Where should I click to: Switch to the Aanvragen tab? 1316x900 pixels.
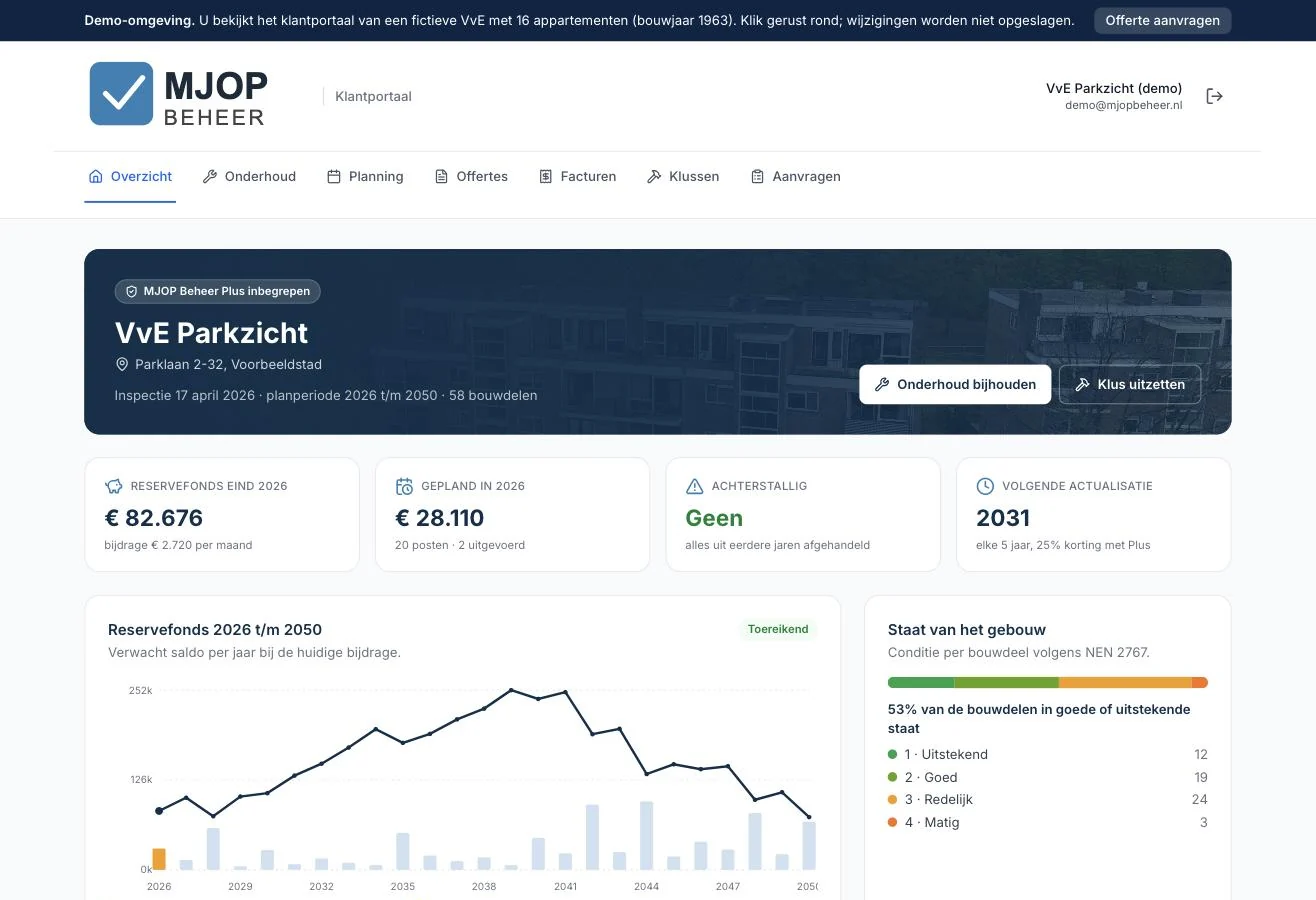(795, 177)
